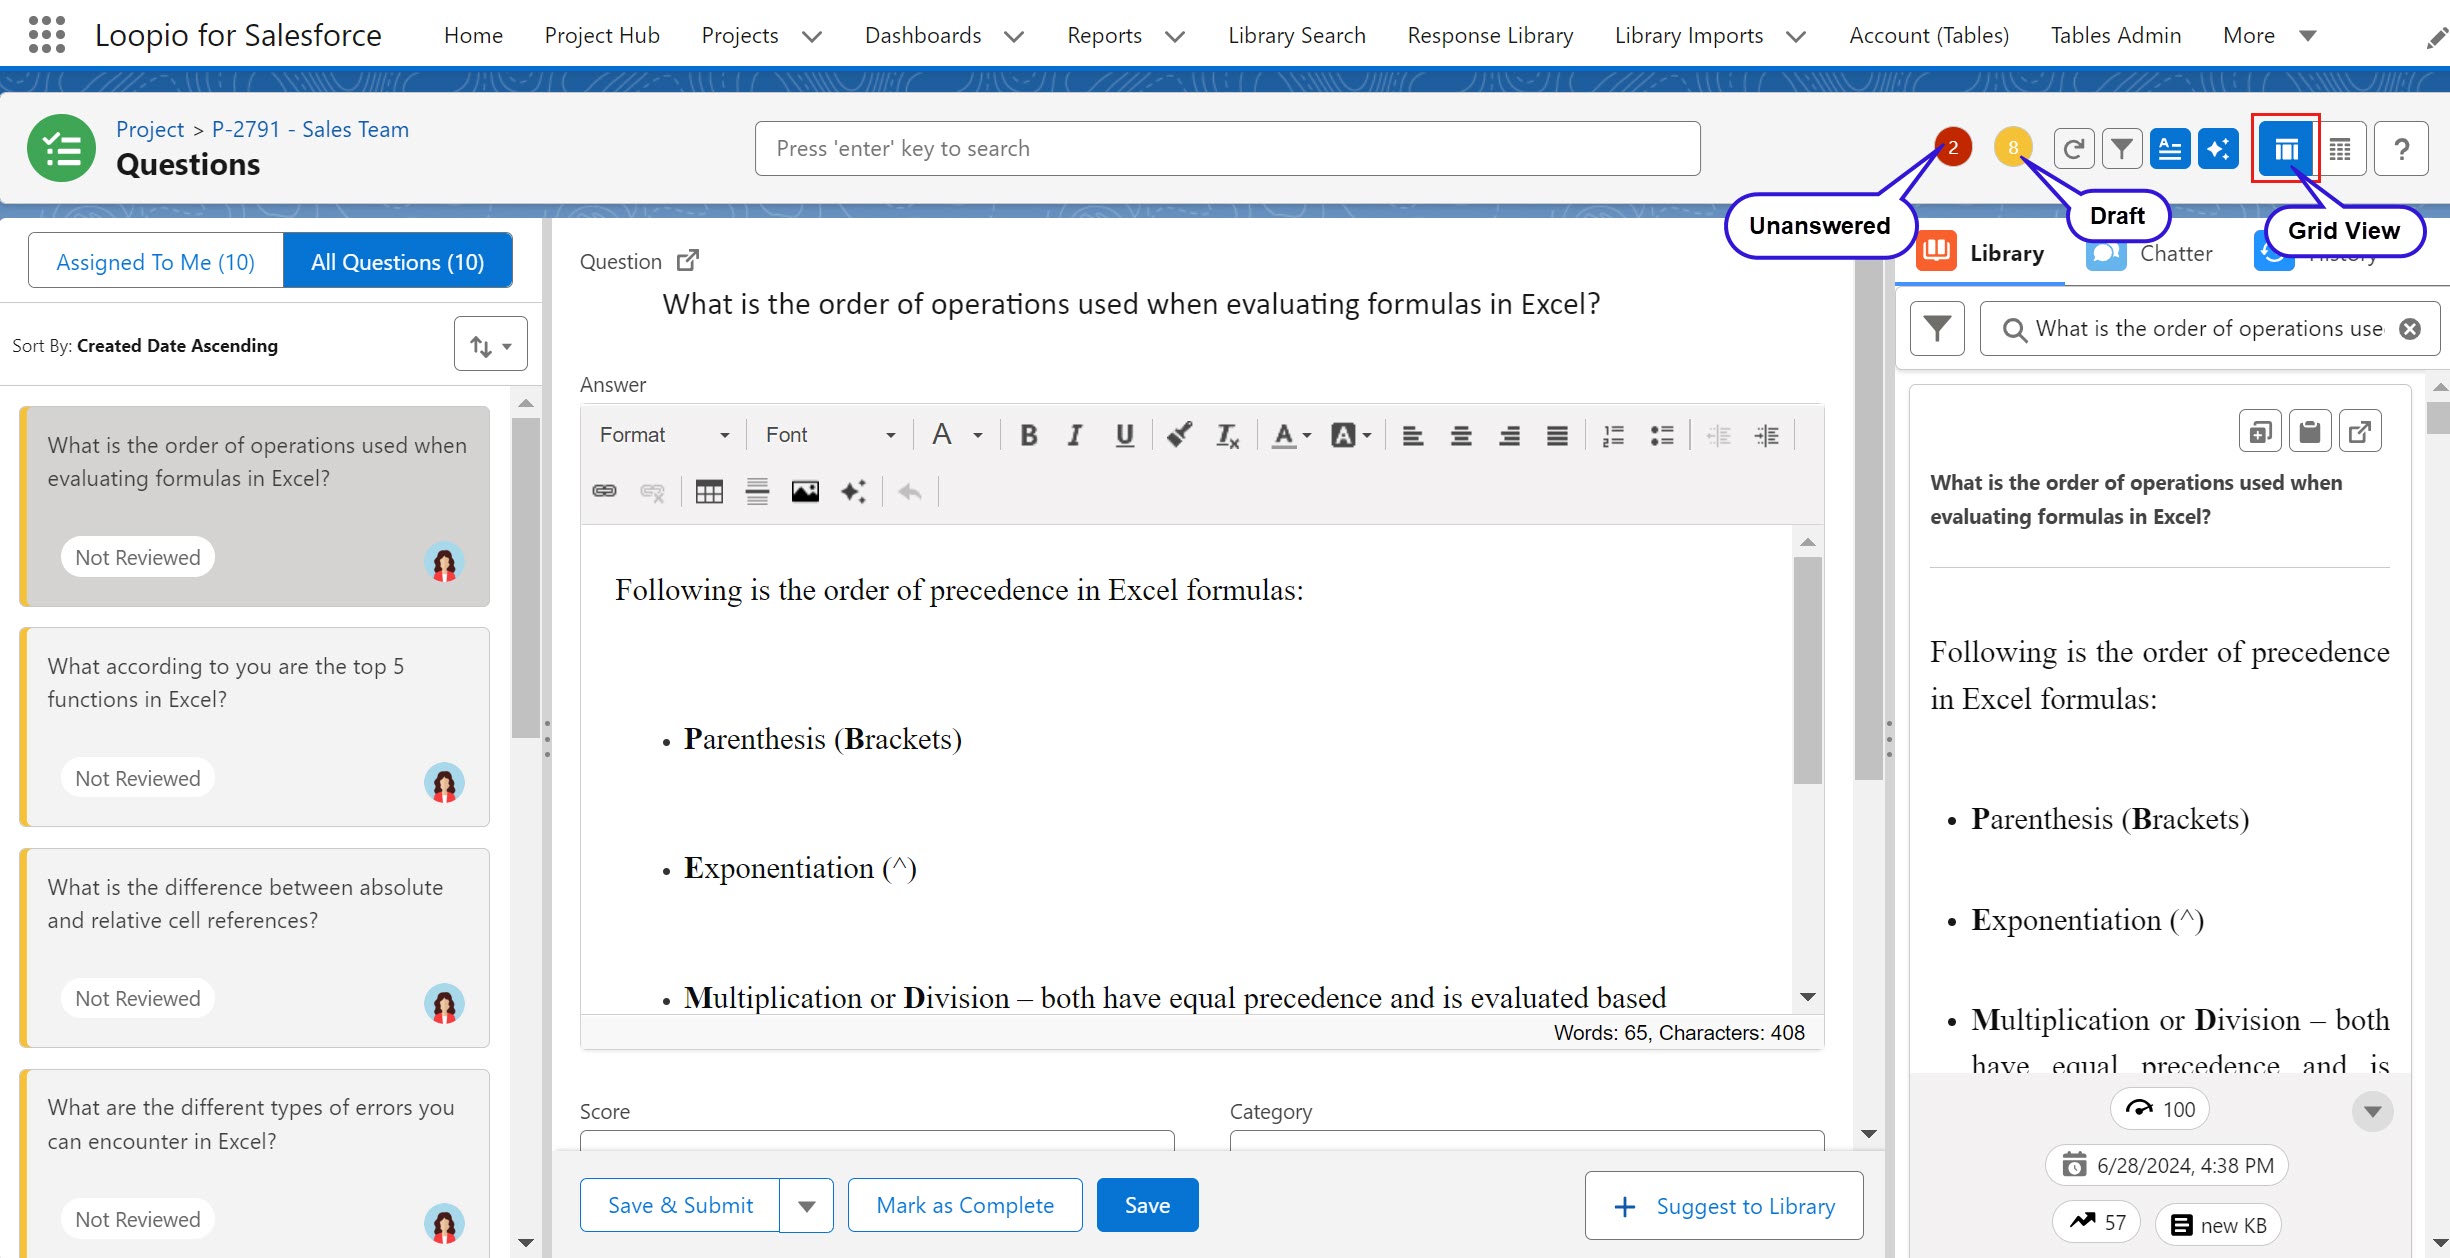Switch to Assigned To Me tab
The width and height of the screenshot is (2450, 1258).
point(156,261)
